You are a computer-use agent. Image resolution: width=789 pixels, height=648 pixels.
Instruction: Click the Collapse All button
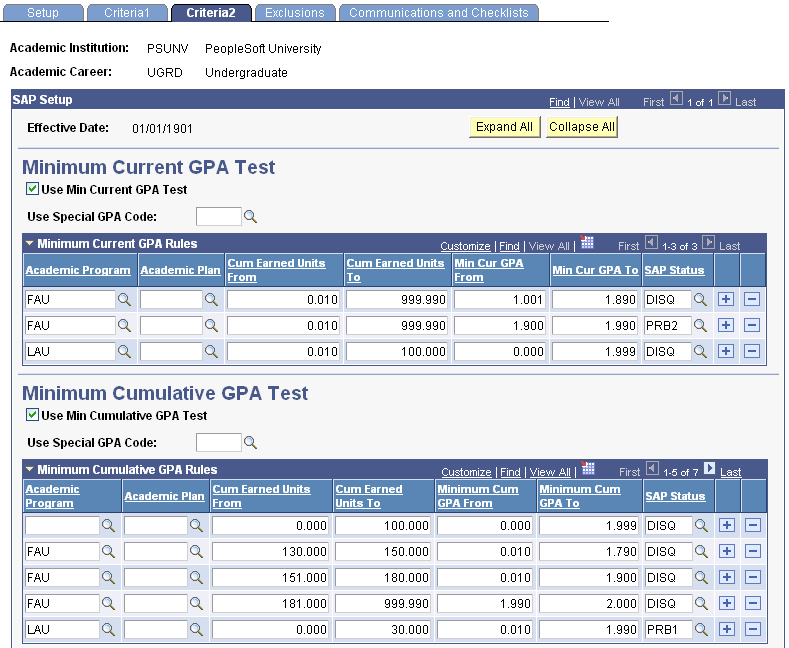point(582,127)
